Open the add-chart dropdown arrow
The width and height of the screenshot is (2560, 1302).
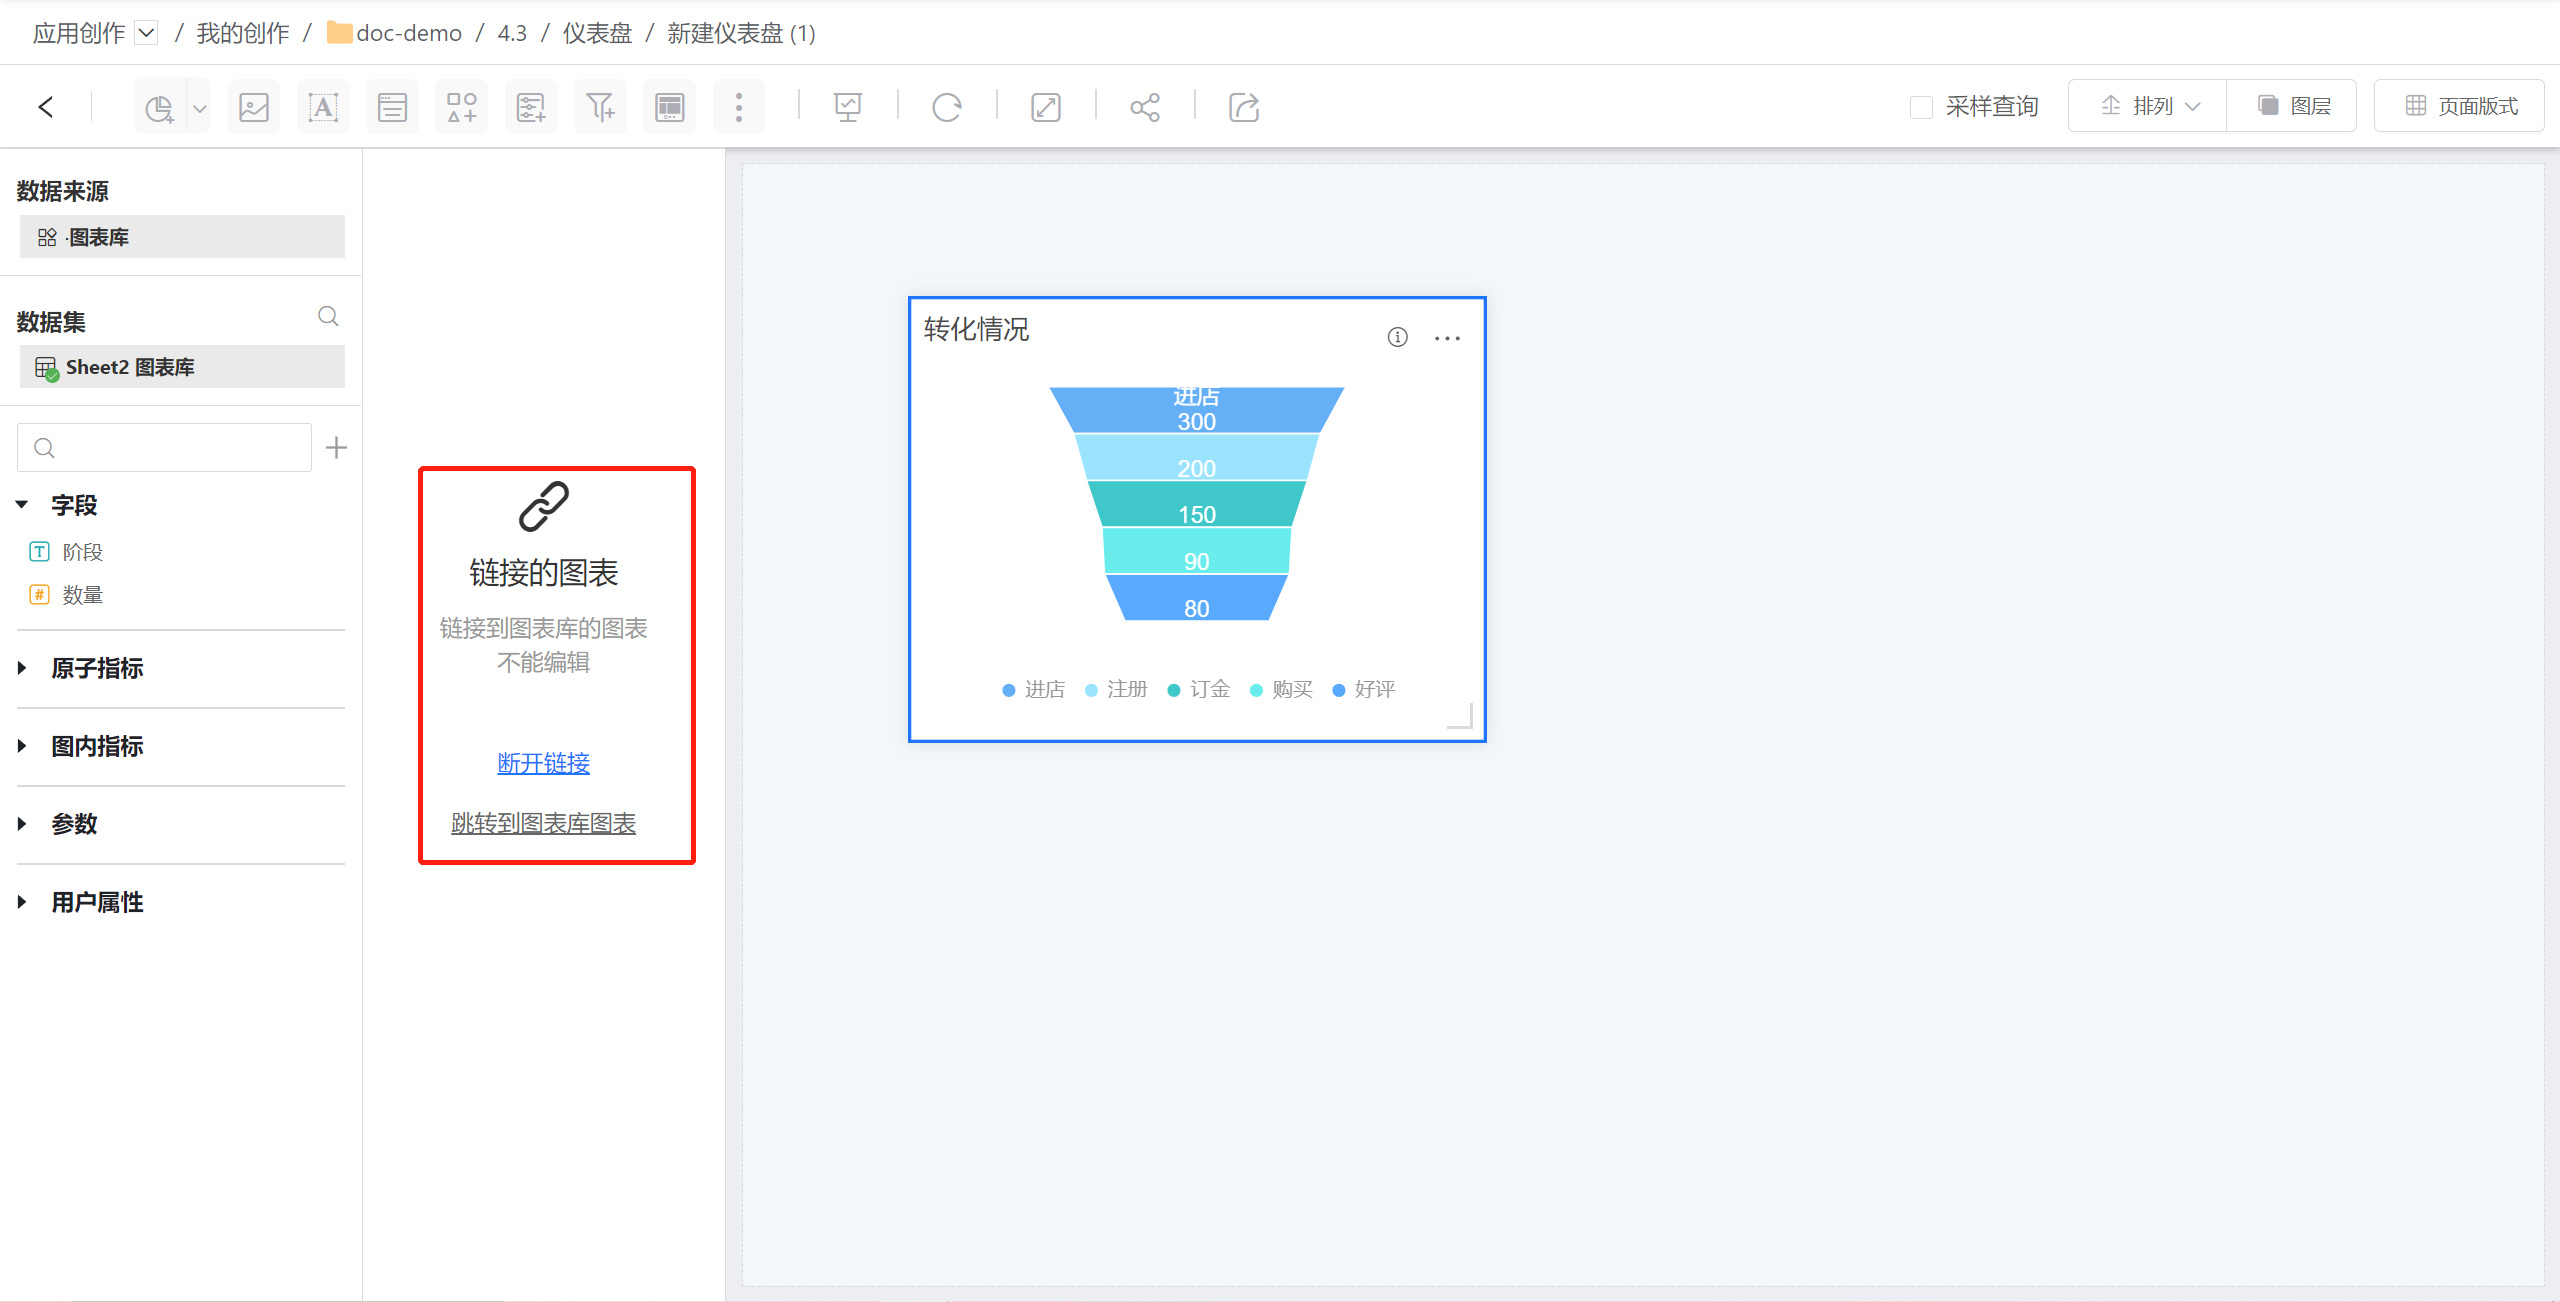point(200,108)
